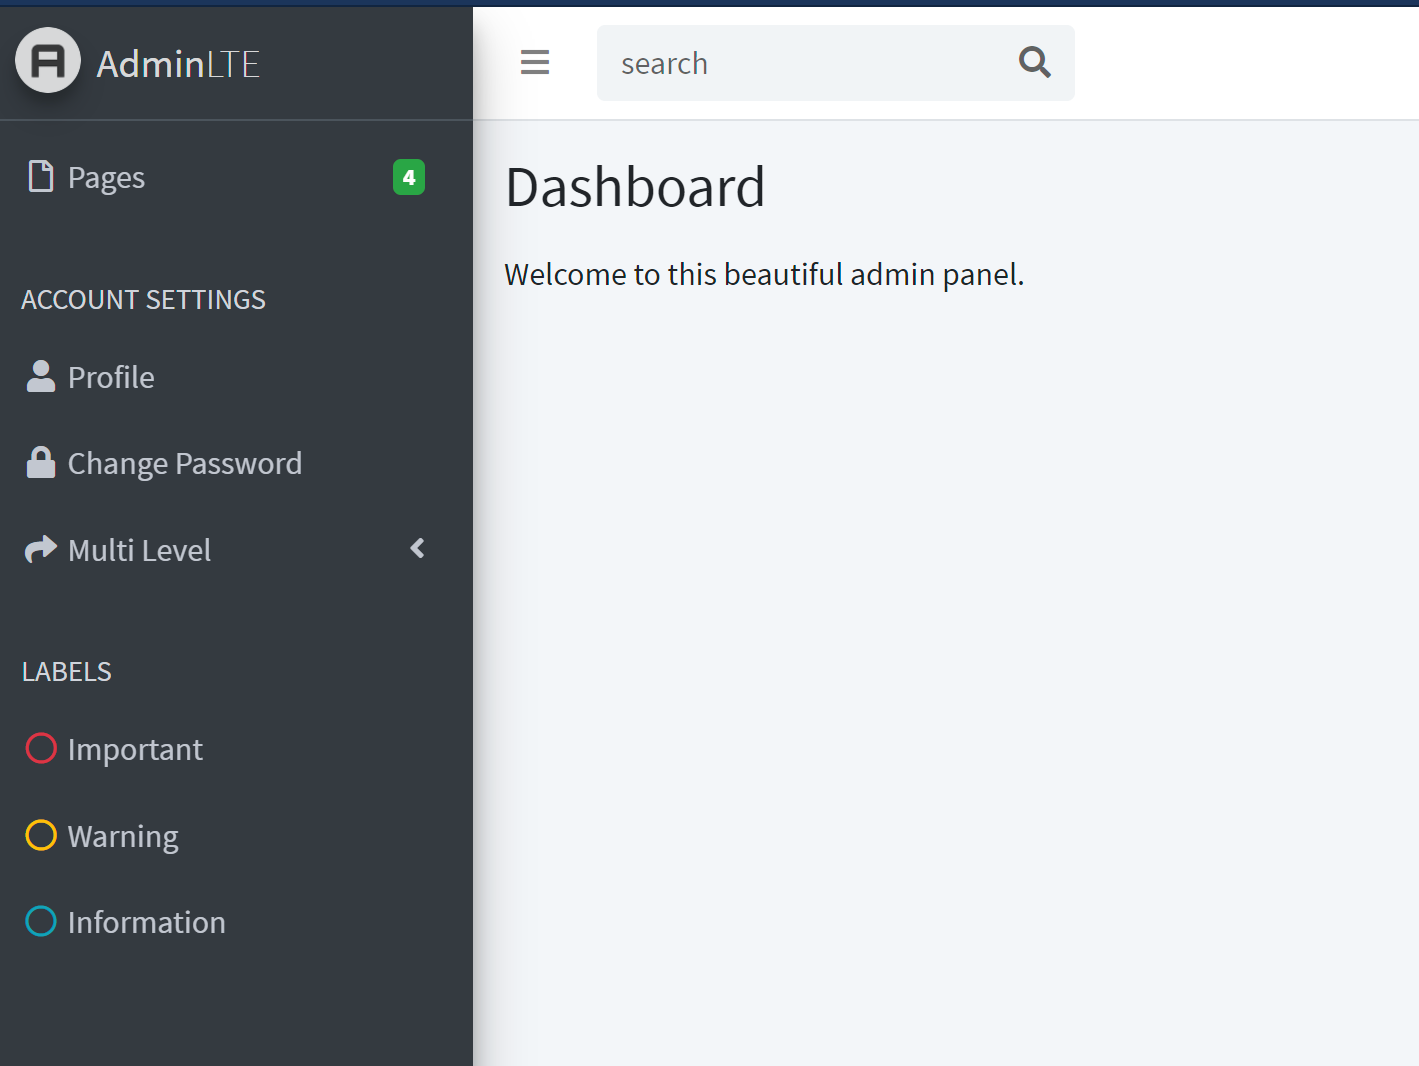Click the padlock icon next to Change Password
1419x1066 pixels.
tap(40, 462)
